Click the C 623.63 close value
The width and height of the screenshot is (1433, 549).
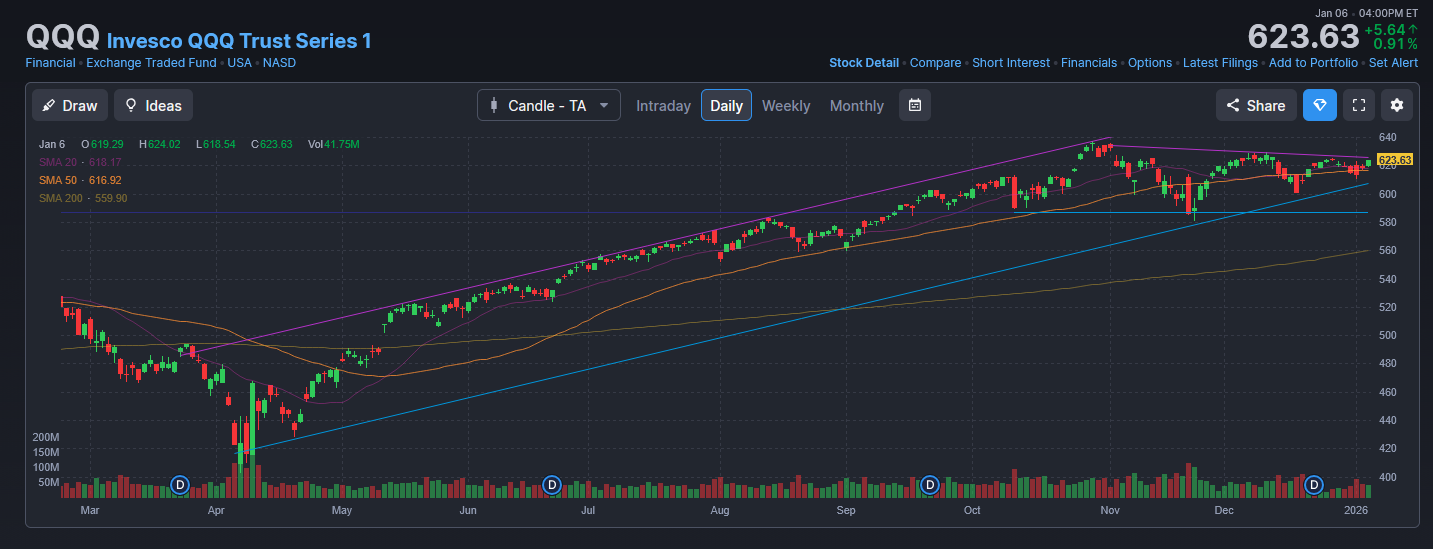(271, 144)
